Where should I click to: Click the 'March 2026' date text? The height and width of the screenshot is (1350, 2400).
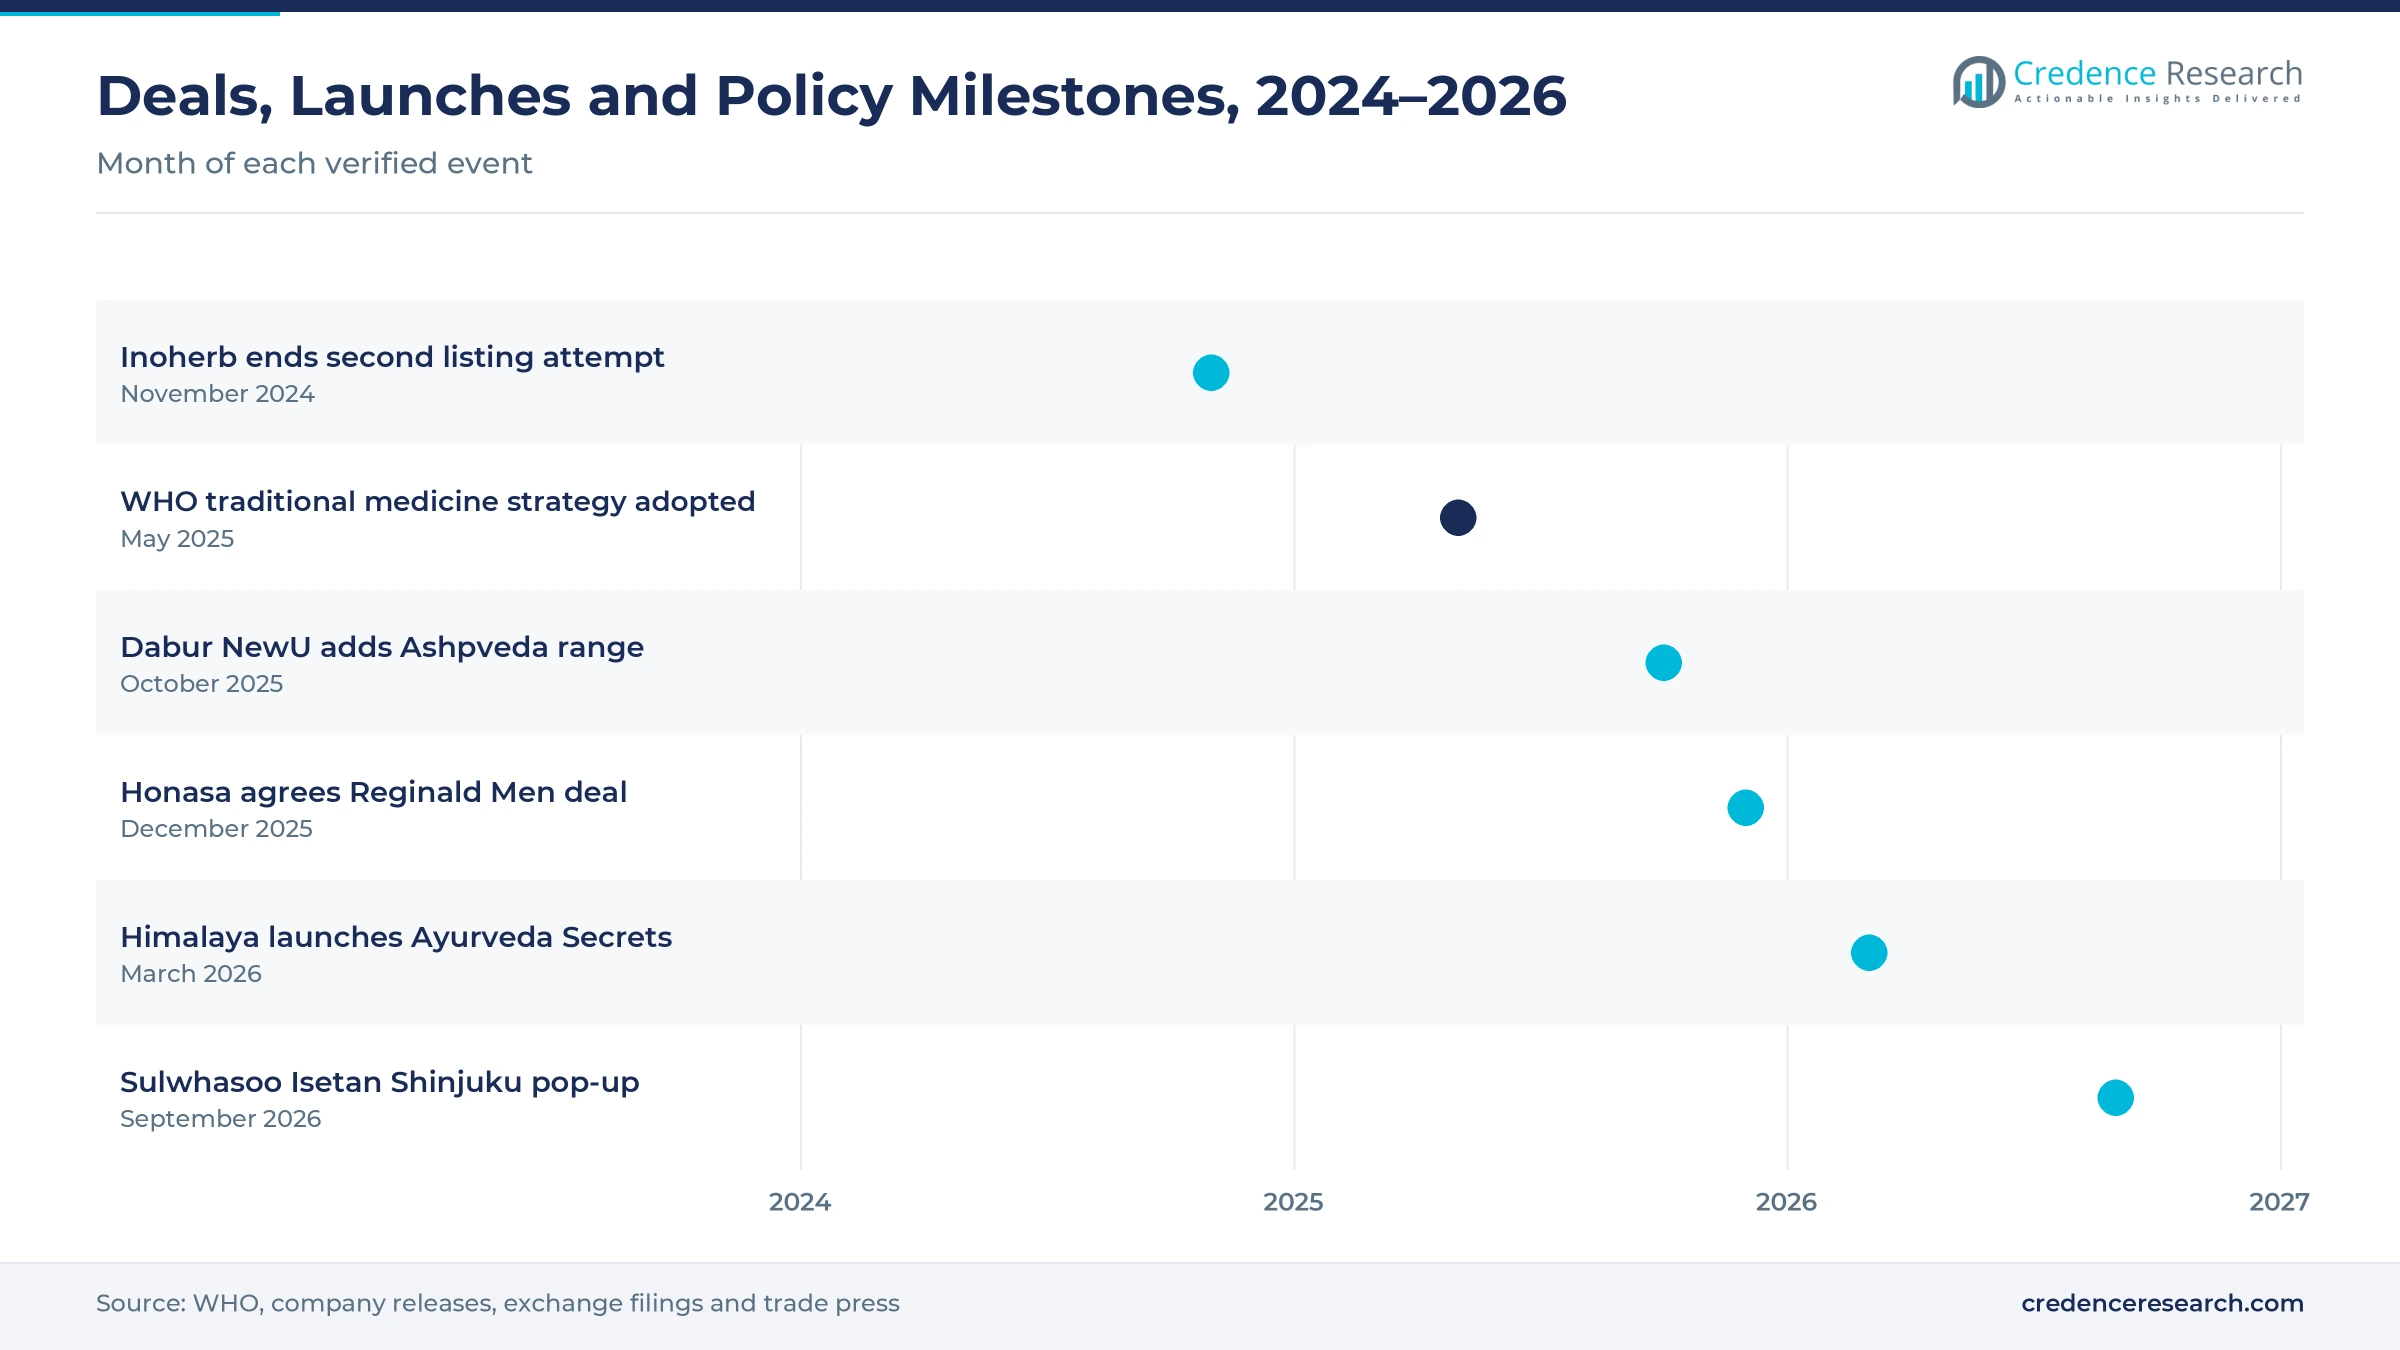coord(191,974)
